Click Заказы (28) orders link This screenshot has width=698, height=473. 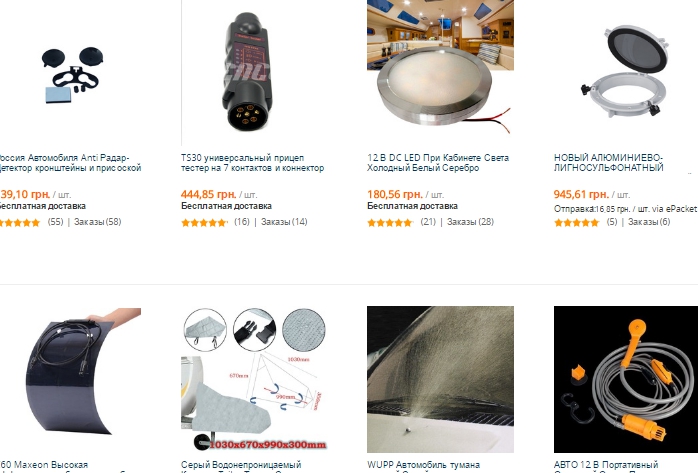(x=470, y=222)
